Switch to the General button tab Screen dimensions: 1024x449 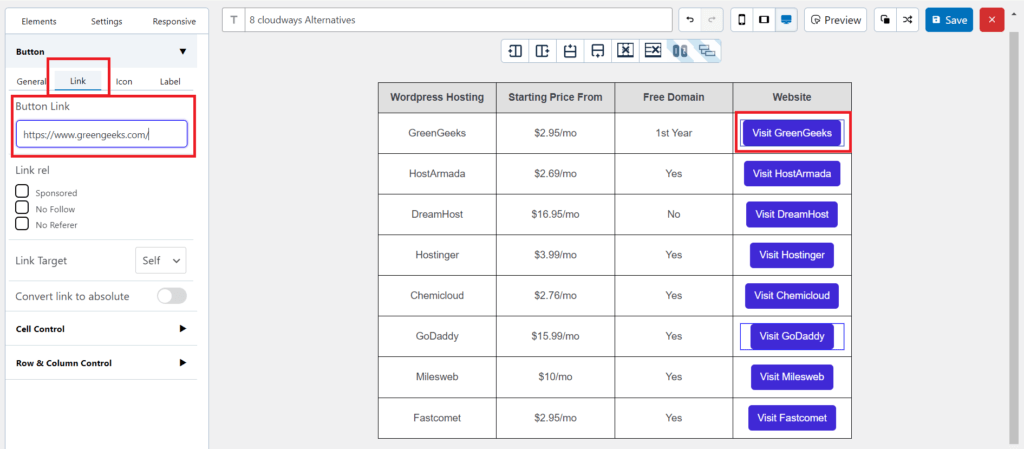coord(31,82)
